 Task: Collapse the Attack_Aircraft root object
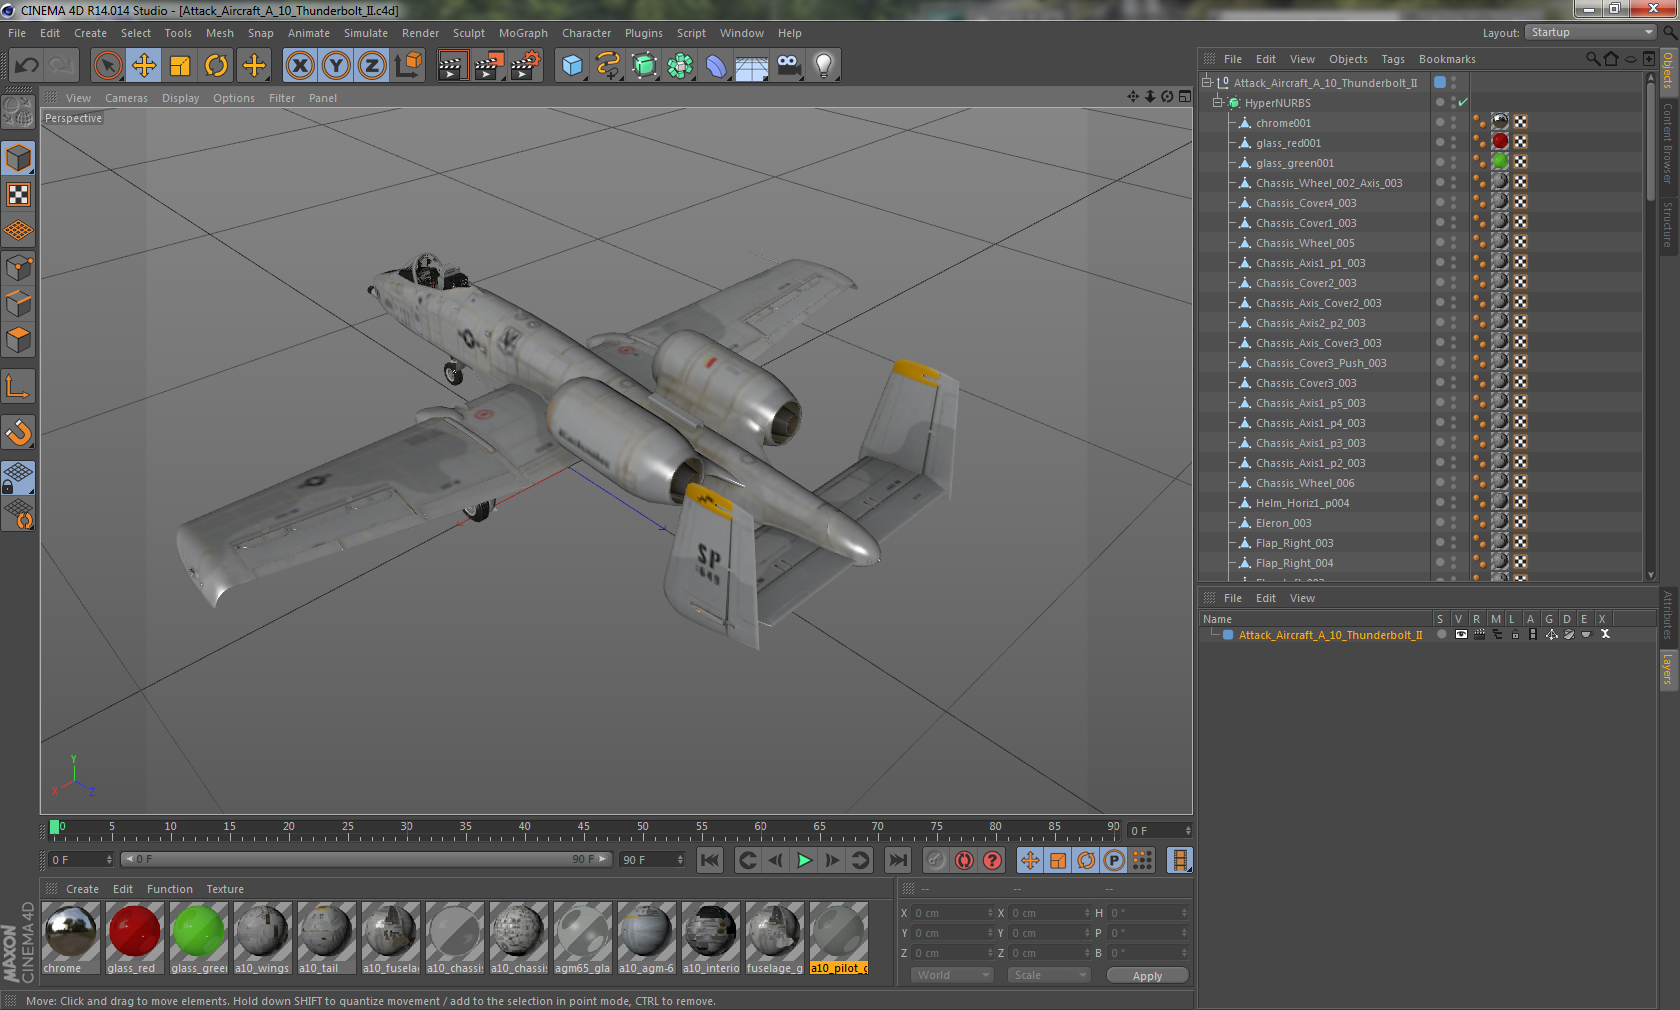(x=1207, y=83)
